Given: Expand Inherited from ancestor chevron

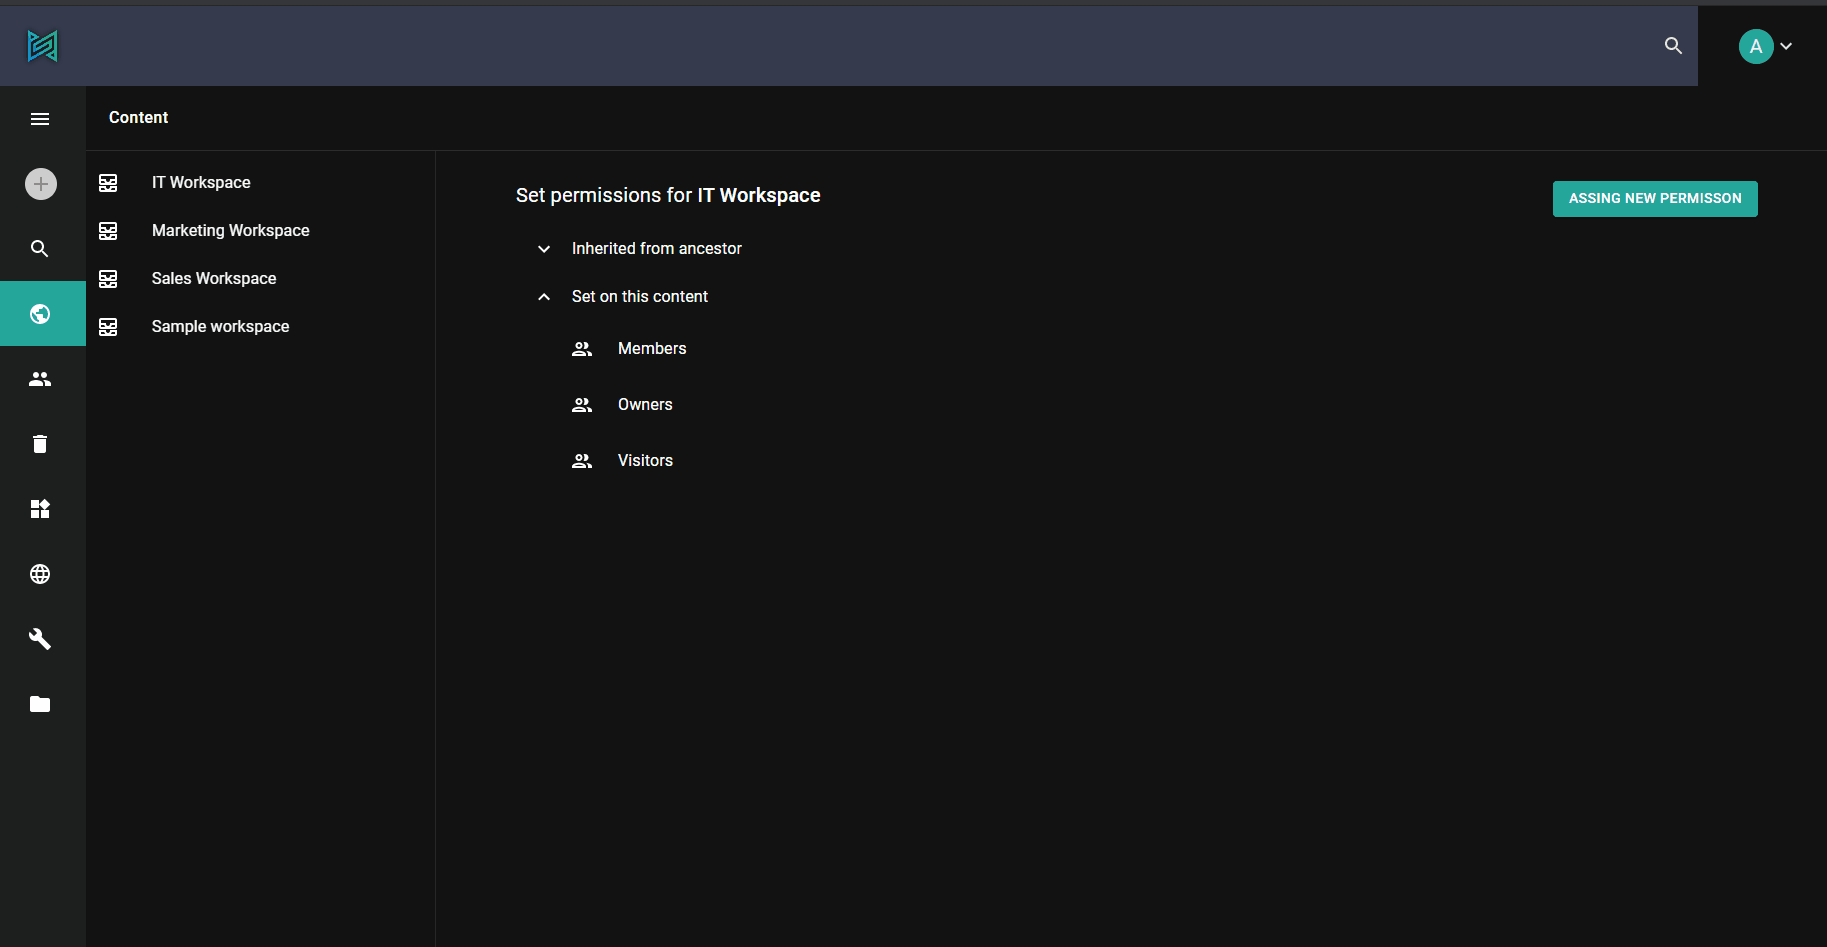Looking at the screenshot, I should point(544,249).
